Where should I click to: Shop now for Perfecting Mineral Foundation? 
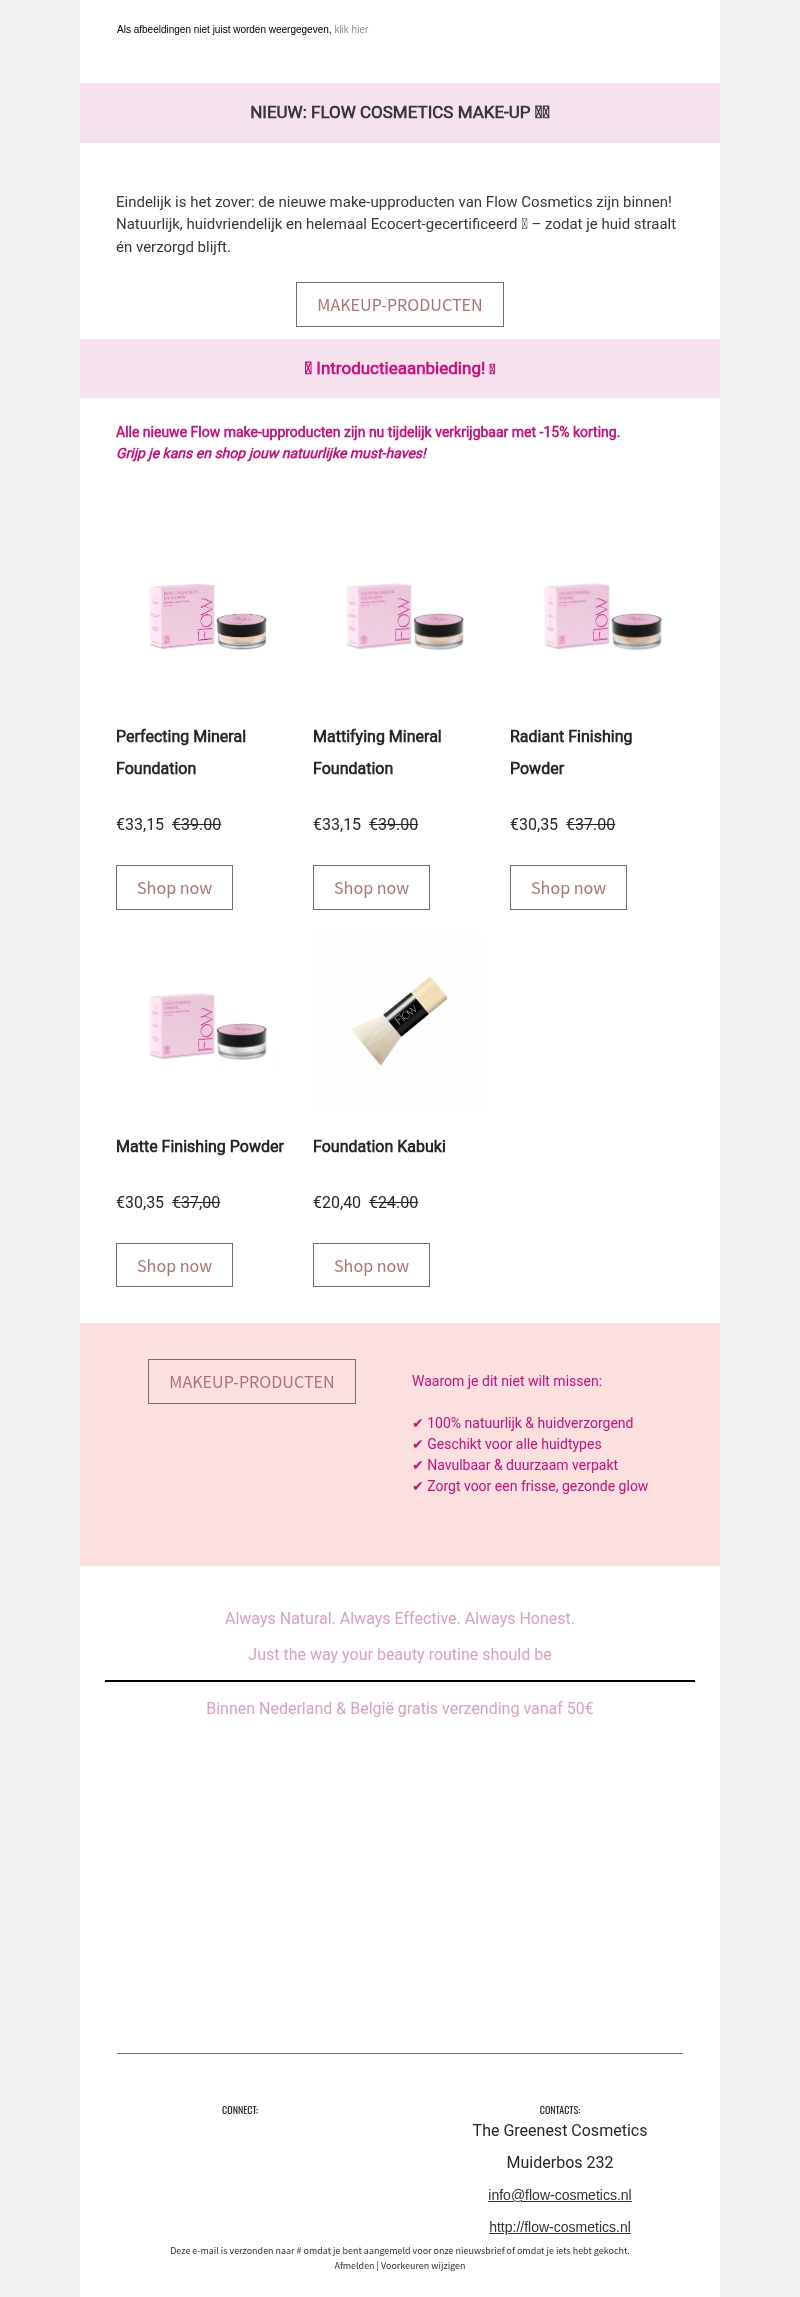(x=174, y=888)
